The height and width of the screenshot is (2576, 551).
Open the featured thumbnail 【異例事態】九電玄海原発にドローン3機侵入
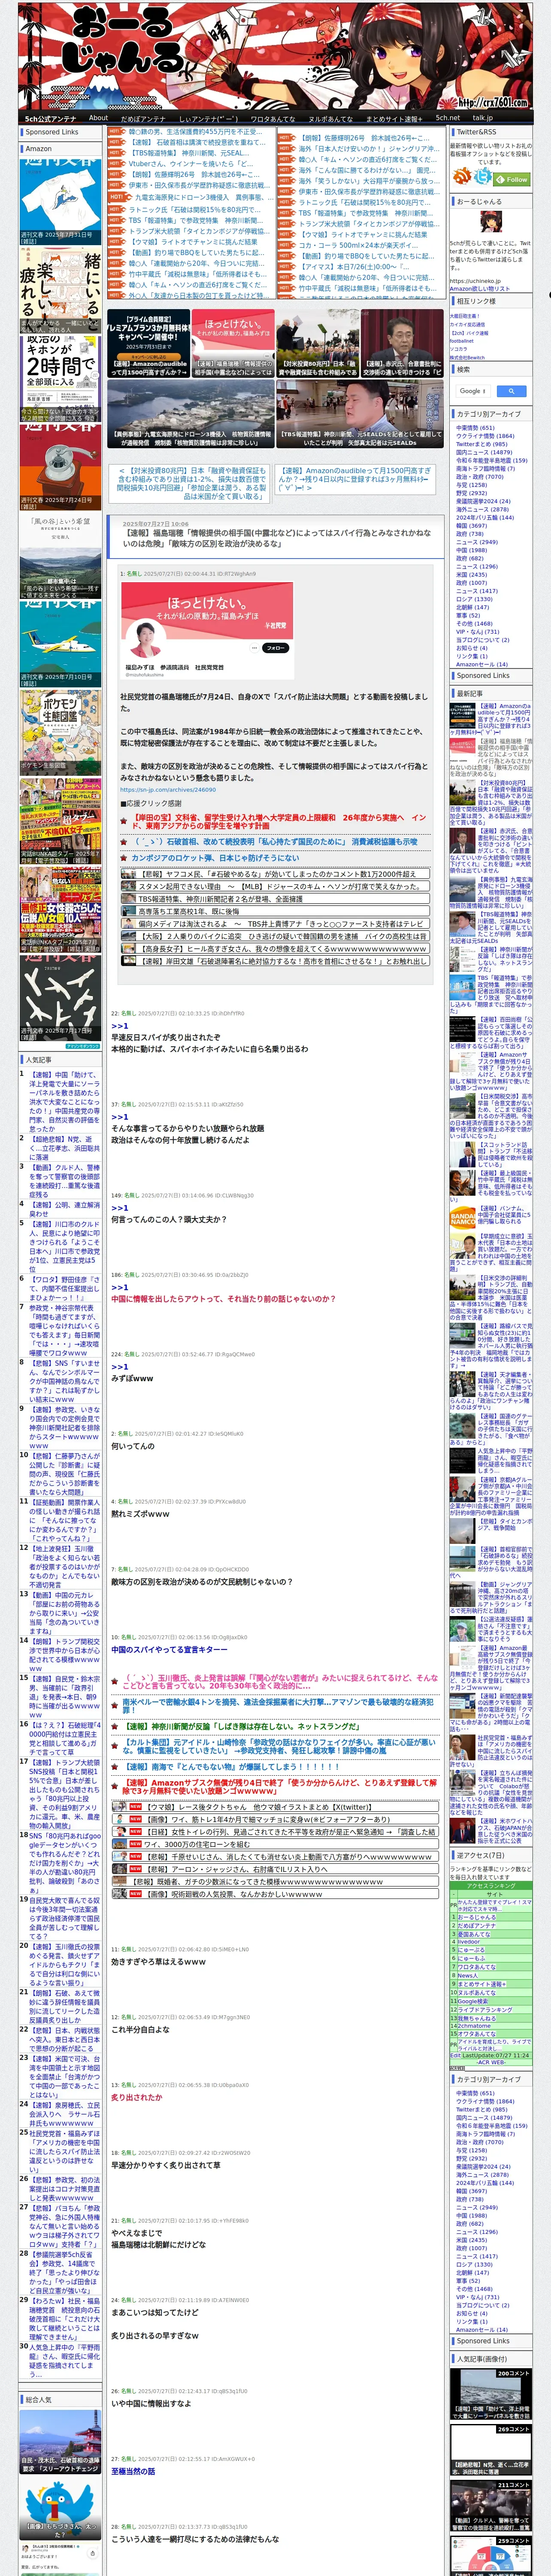tap(191, 414)
